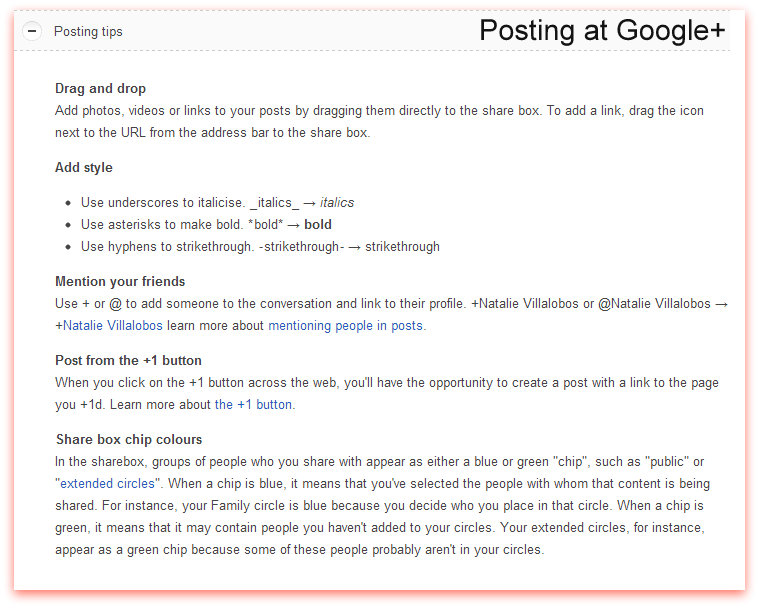This screenshot has width=759, height=608.
Task: Click the italic word italics example
Action: click(337, 203)
